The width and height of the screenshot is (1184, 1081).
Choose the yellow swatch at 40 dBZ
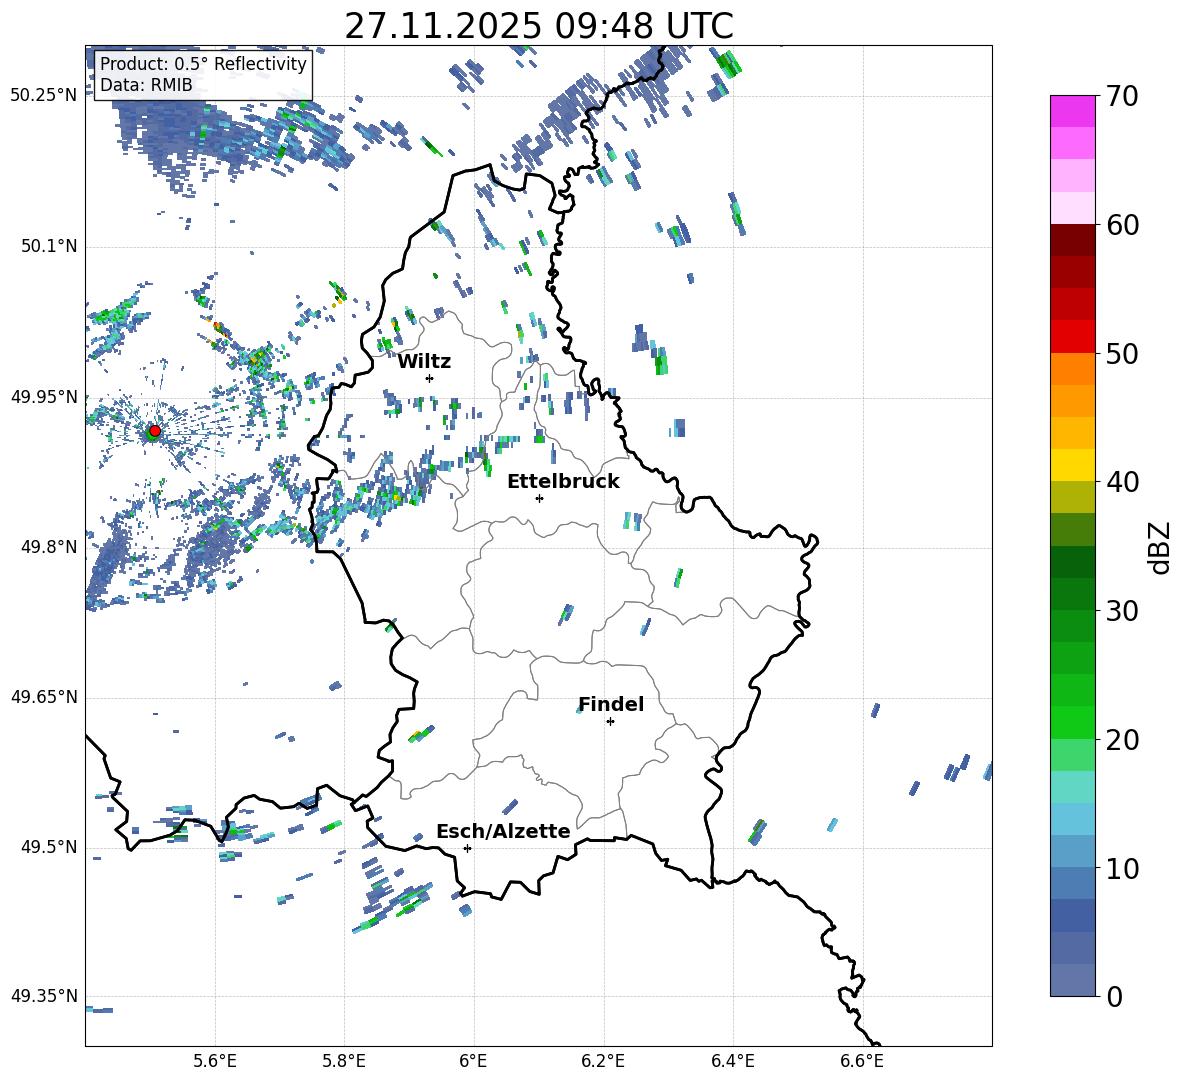tap(1073, 465)
